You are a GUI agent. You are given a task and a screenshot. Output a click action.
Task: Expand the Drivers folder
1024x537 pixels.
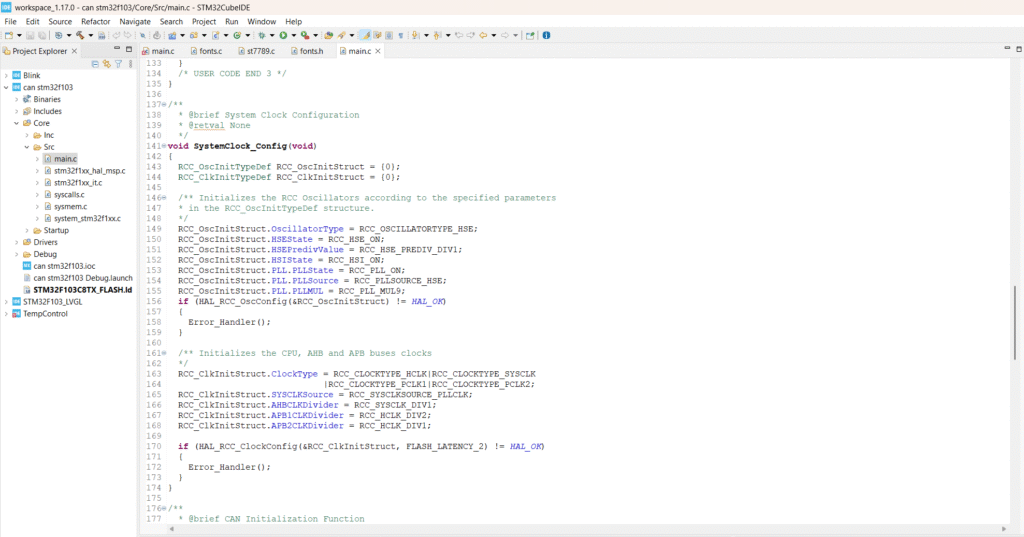click(16, 242)
